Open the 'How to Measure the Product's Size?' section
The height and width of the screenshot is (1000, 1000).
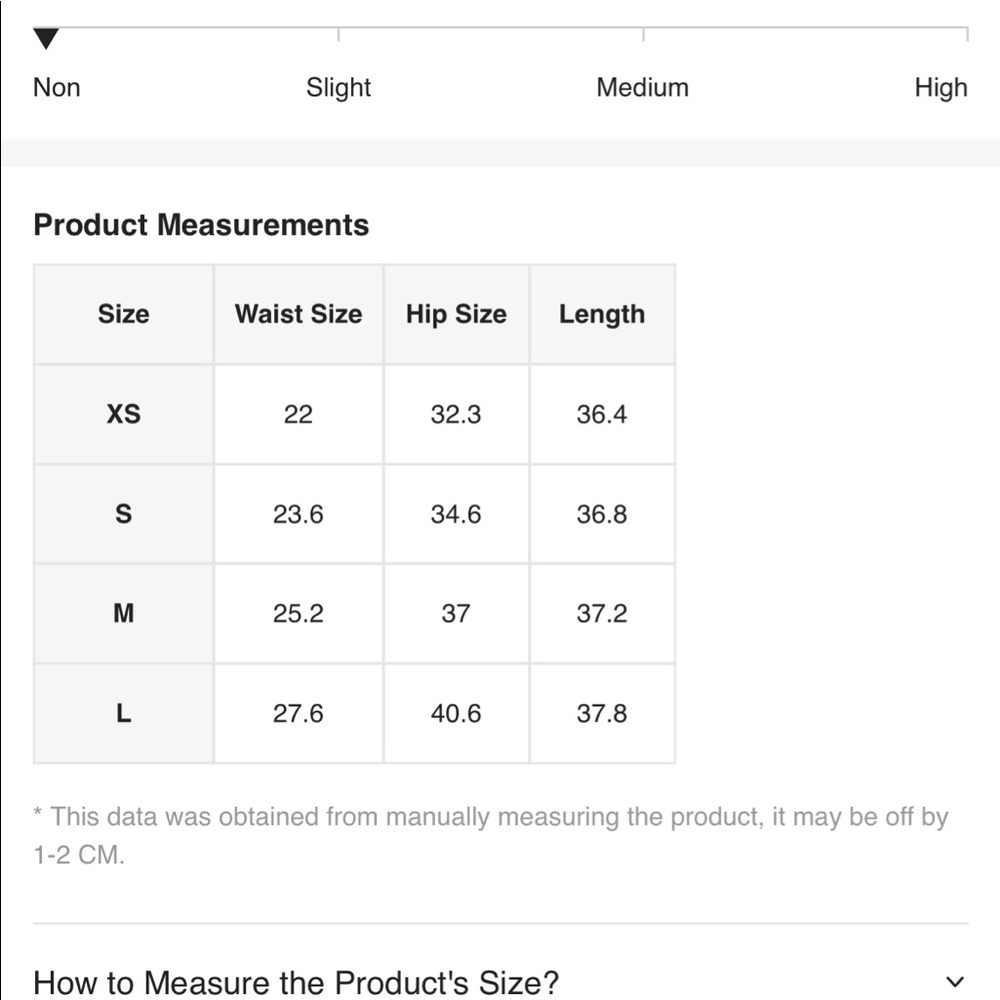click(296, 982)
